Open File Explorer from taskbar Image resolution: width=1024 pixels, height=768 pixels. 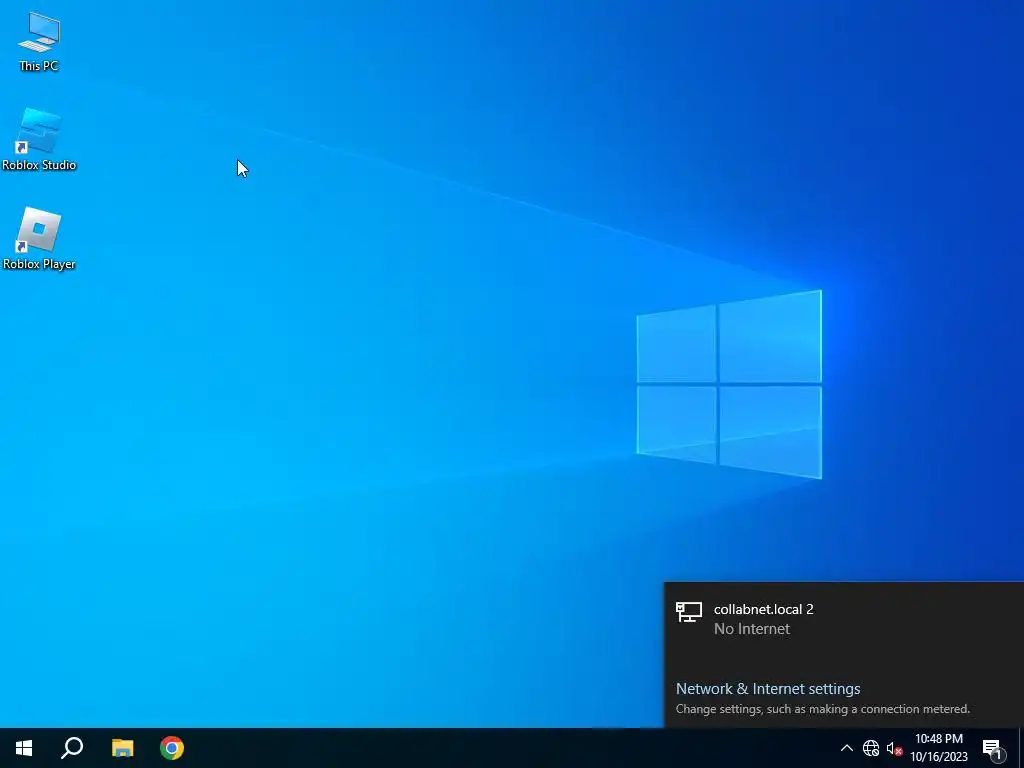[x=122, y=748]
